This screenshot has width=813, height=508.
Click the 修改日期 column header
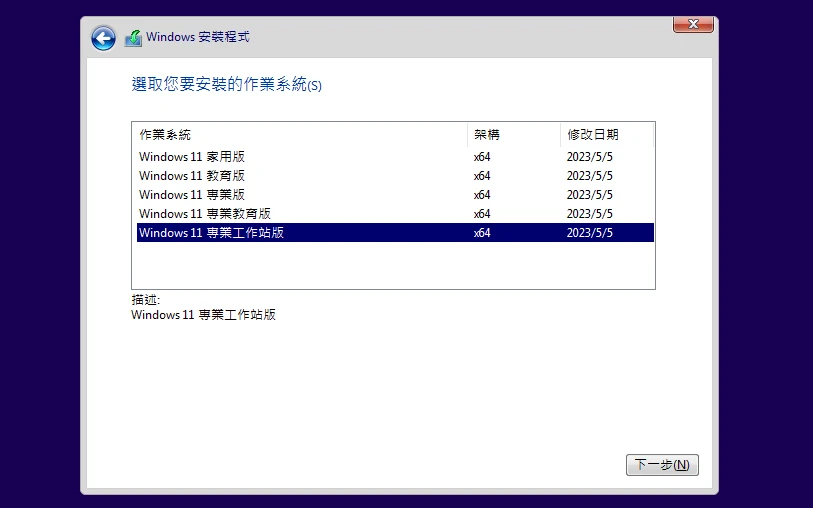coord(607,135)
